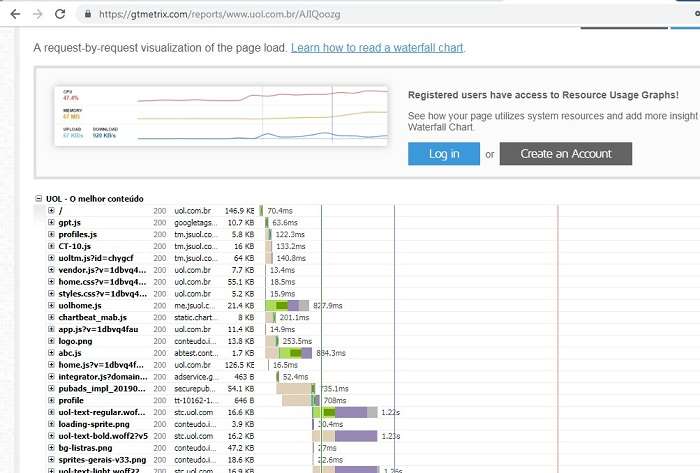Expand the CT-10.js request row

[x=51, y=246]
